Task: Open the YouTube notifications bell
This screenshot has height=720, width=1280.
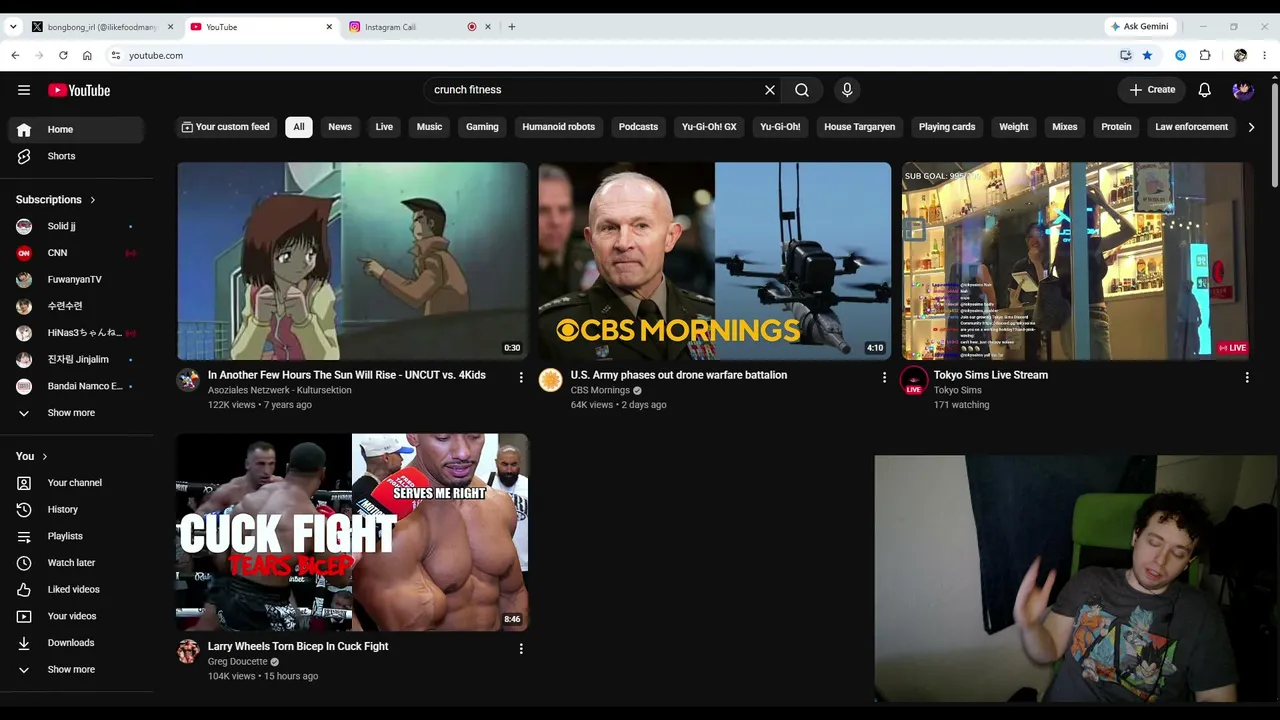Action: (1205, 90)
